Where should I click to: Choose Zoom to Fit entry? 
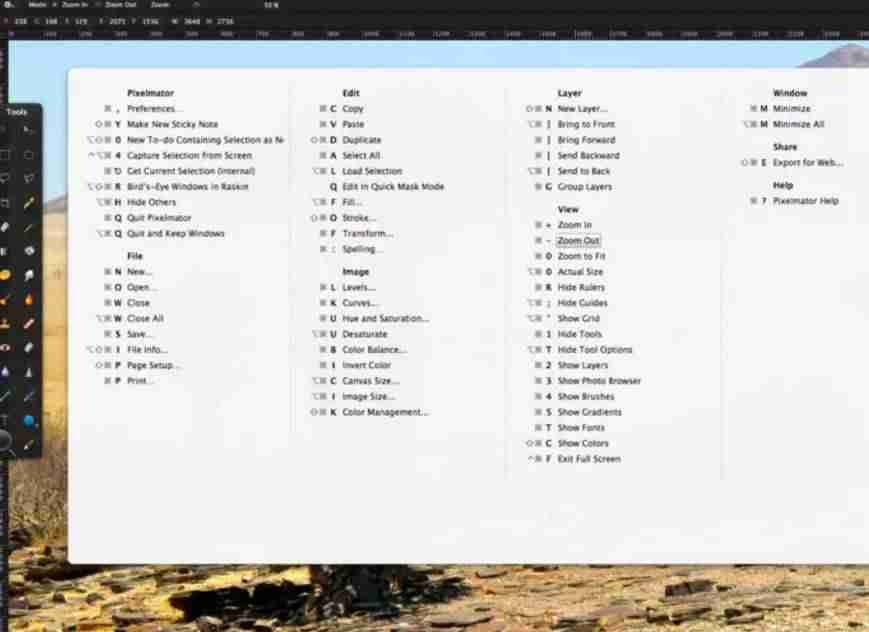point(581,256)
